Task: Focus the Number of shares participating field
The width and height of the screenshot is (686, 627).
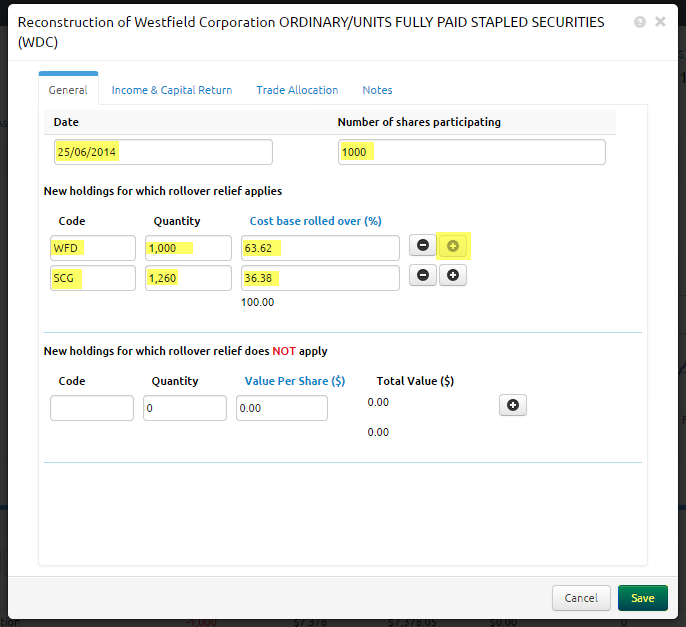Action: coord(472,152)
